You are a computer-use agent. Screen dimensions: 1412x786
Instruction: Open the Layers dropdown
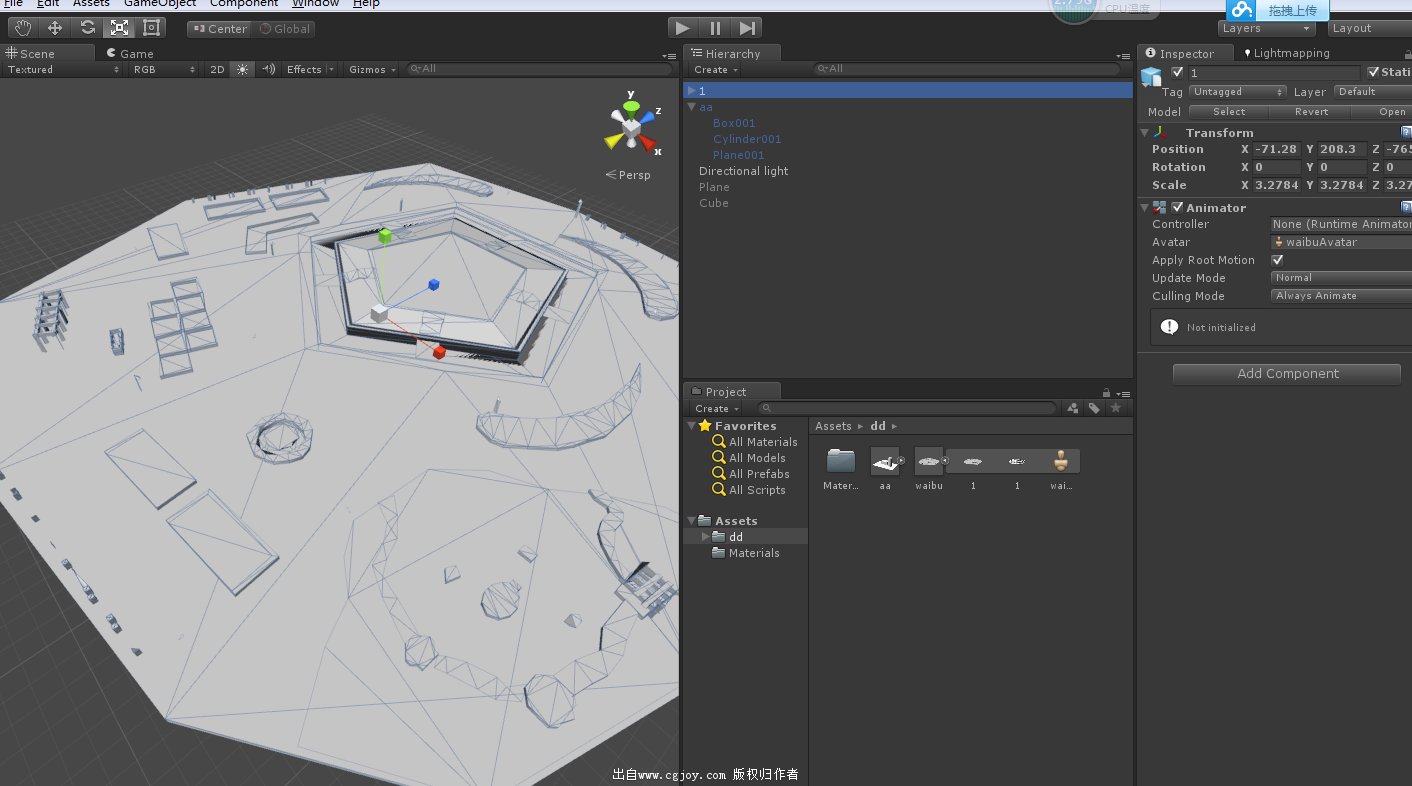(1267, 28)
